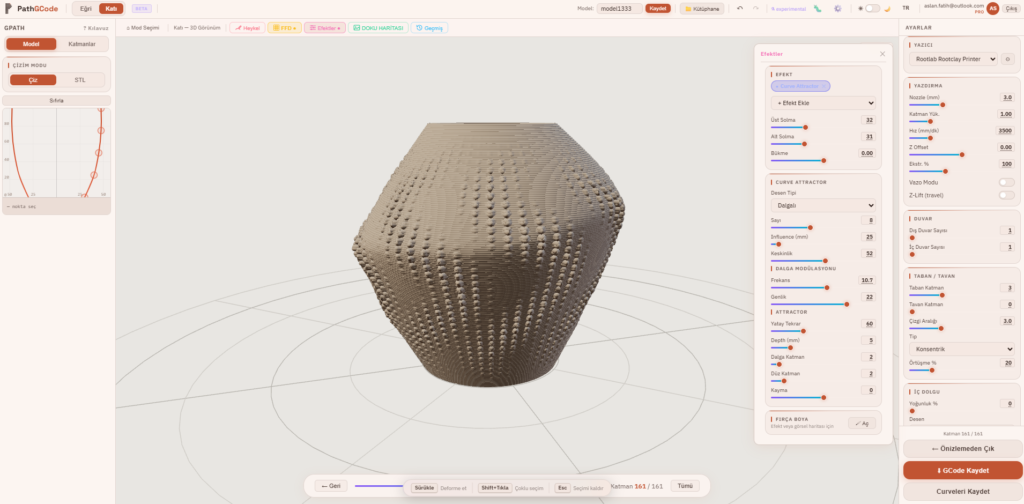Click the undo arrow icon
Screen dimensions: 1024x504
[x=740, y=8]
